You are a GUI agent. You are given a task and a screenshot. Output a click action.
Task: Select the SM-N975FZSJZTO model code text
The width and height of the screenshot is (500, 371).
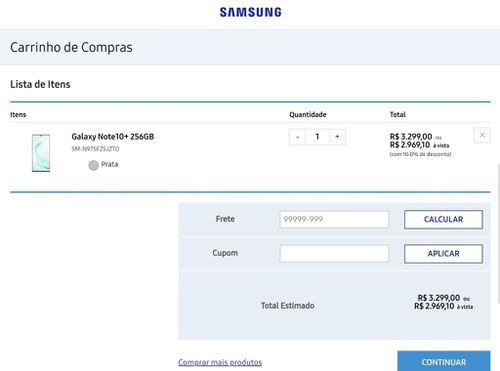pyautogui.click(x=95, y=149)
